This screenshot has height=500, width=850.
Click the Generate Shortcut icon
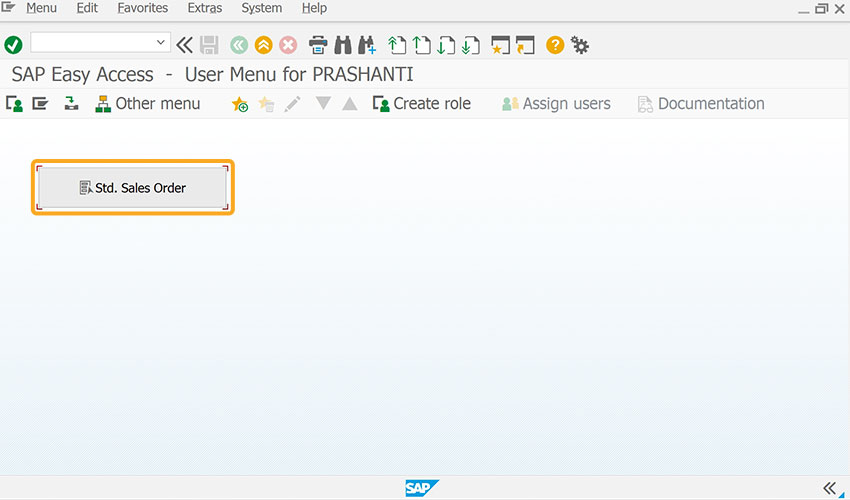(x=525, y=45)
